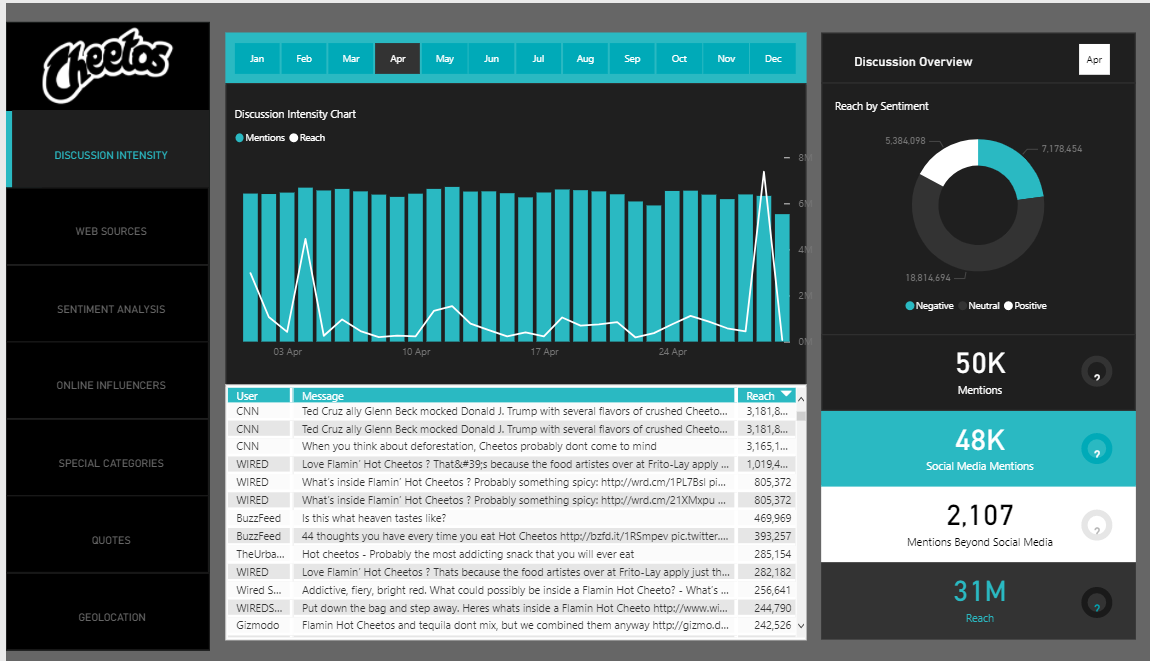
Task: Click the Cheetos logo
Action: point(108,65)
